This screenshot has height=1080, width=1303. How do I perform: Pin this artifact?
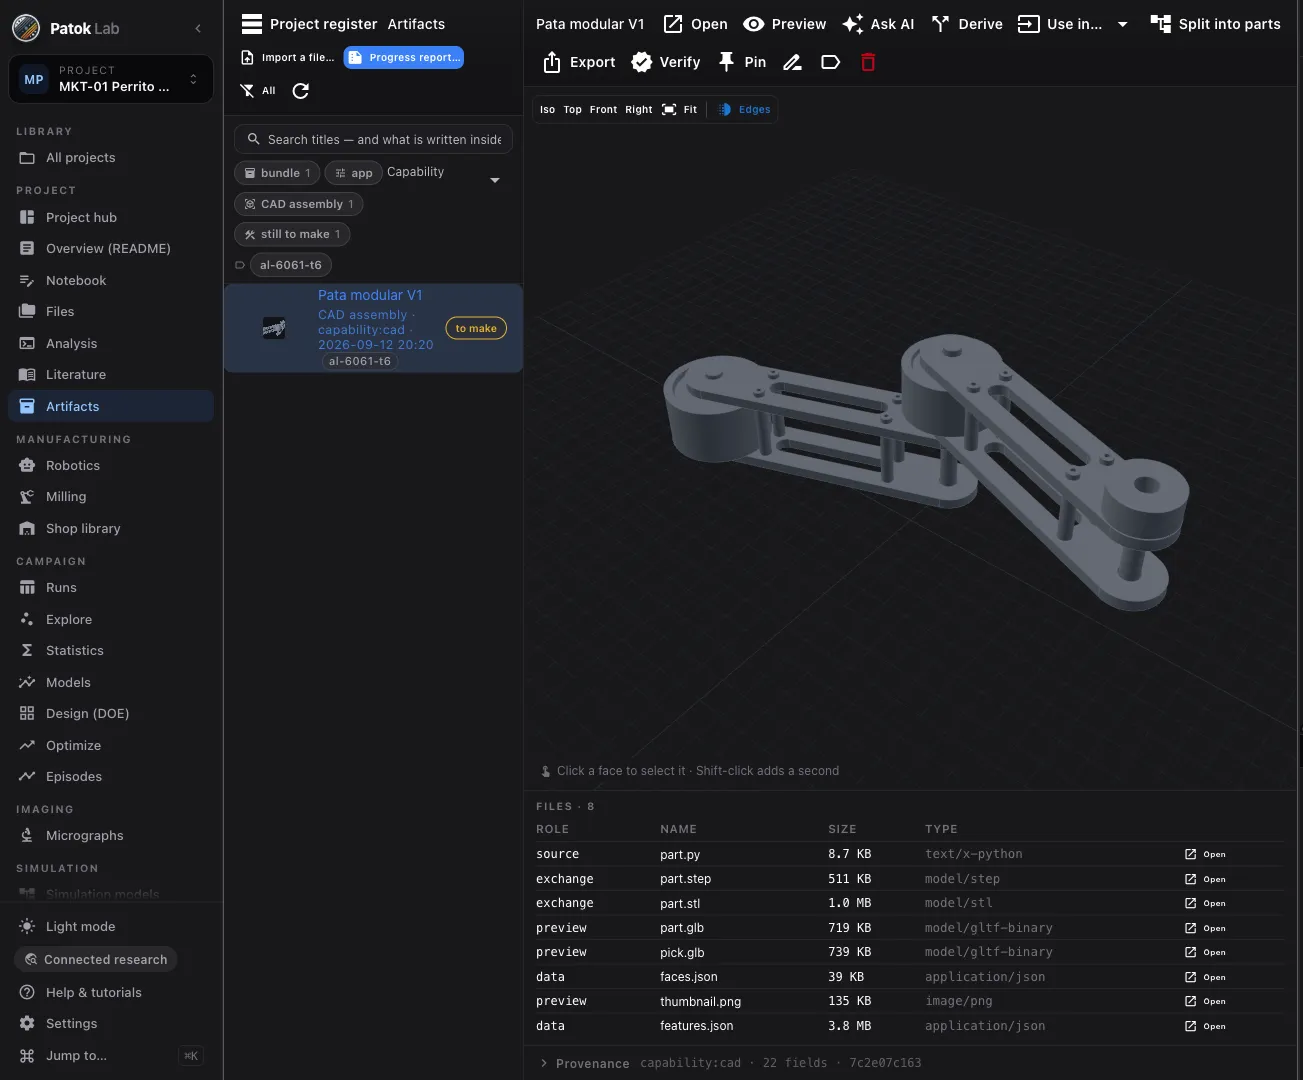point(742,62)
